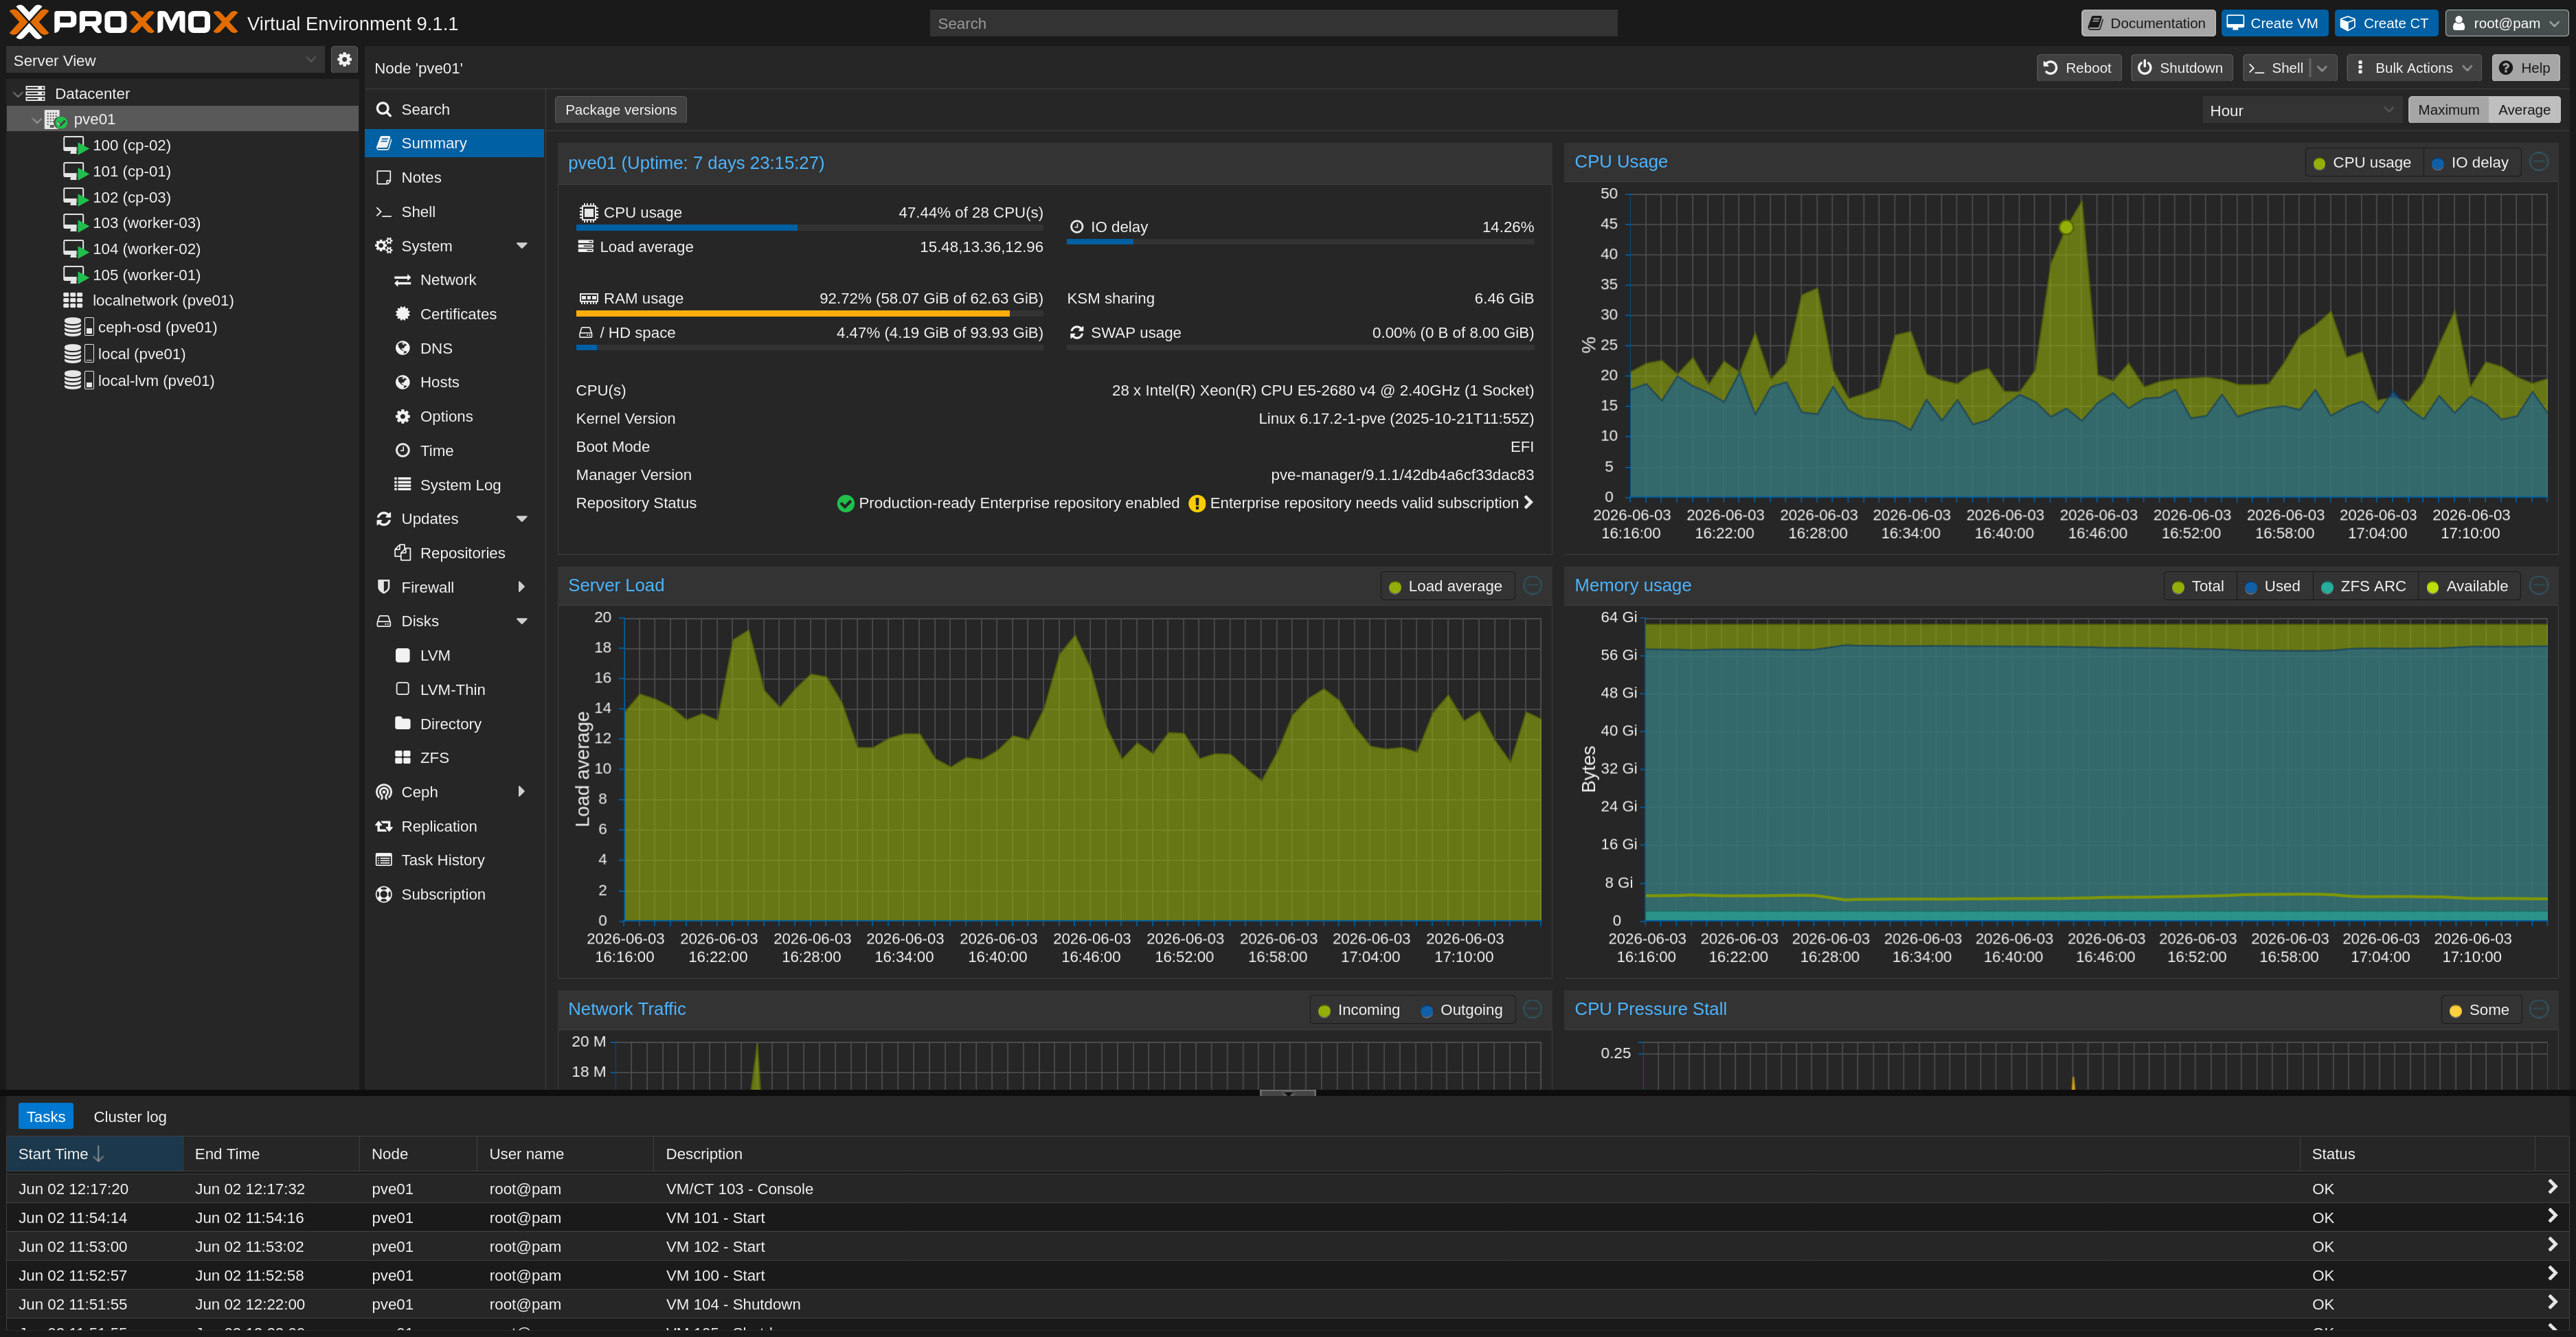
Task: Collapse the pve01 tree node
Action: click(37, 120)
